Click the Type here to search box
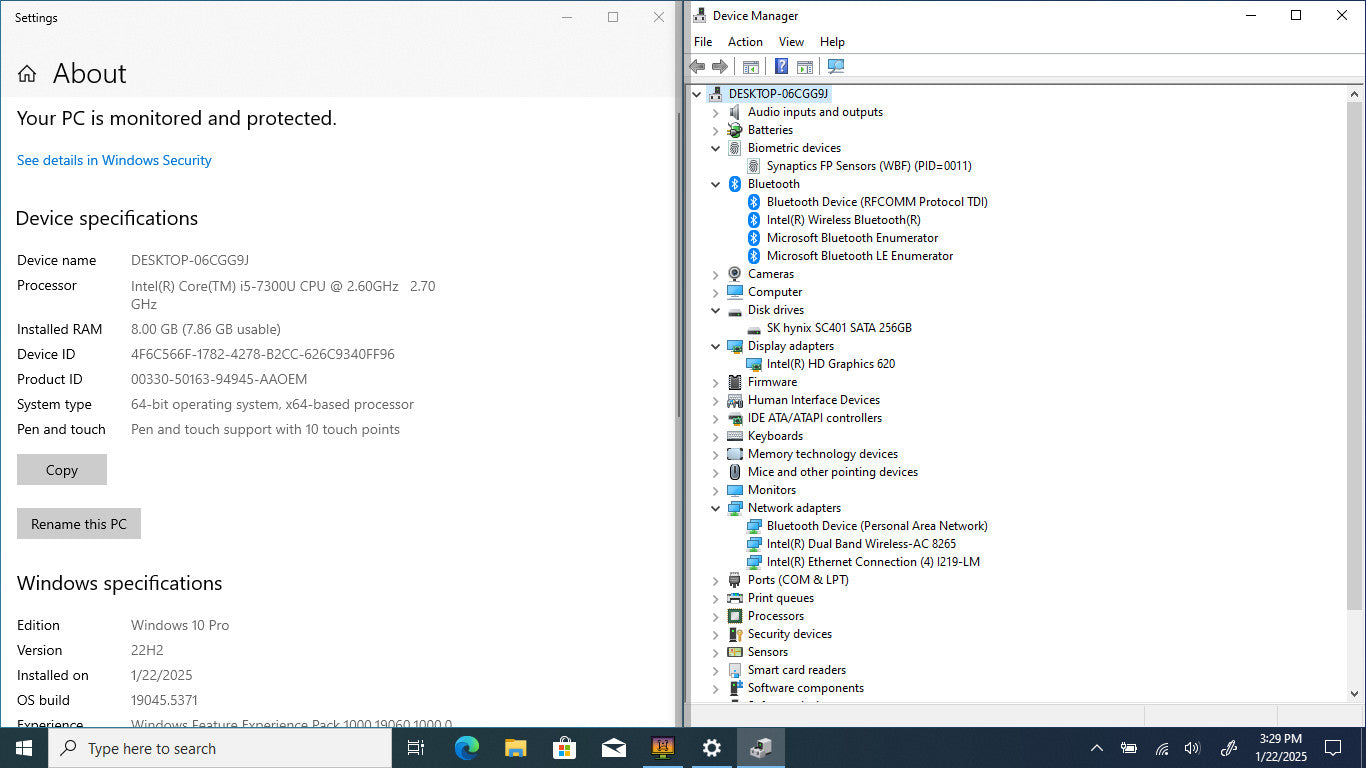This screenshot has width=1366, height=768. [x=220, y=748]
